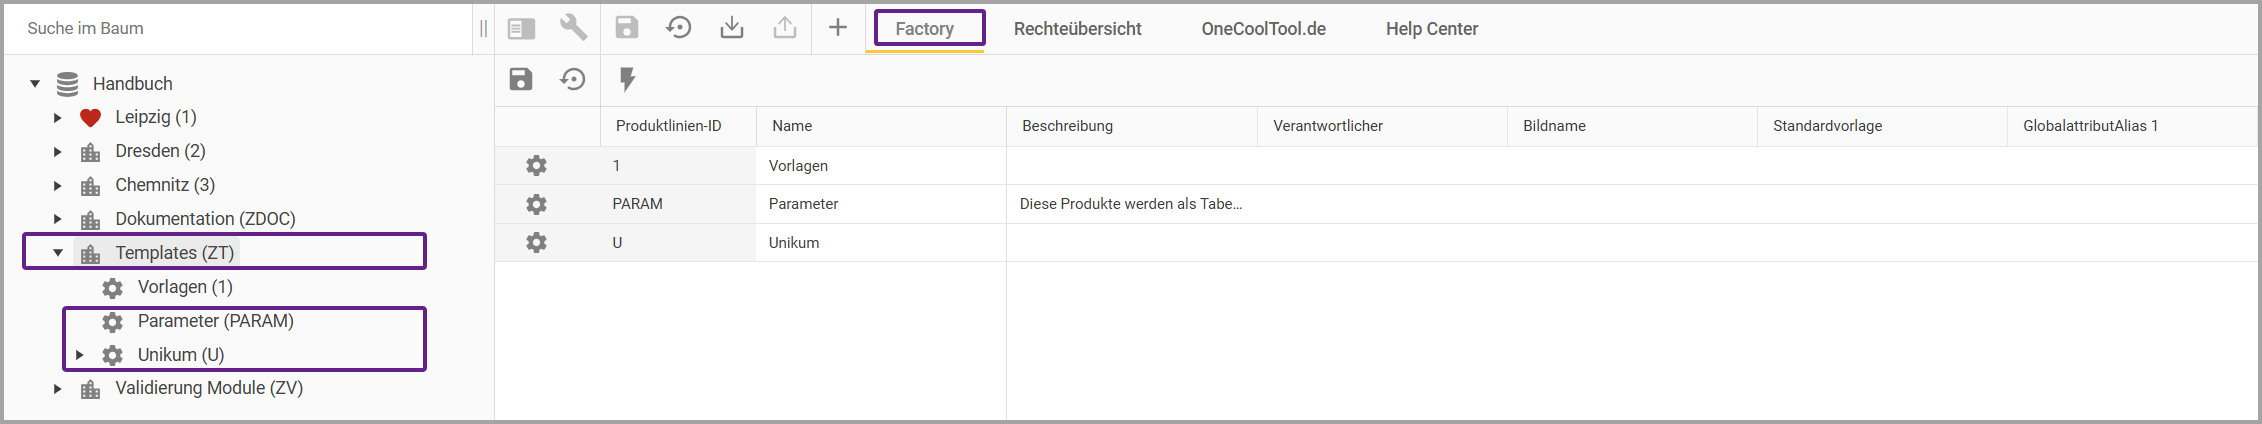Click the Suche im Baum search field

tap(240, 28)
